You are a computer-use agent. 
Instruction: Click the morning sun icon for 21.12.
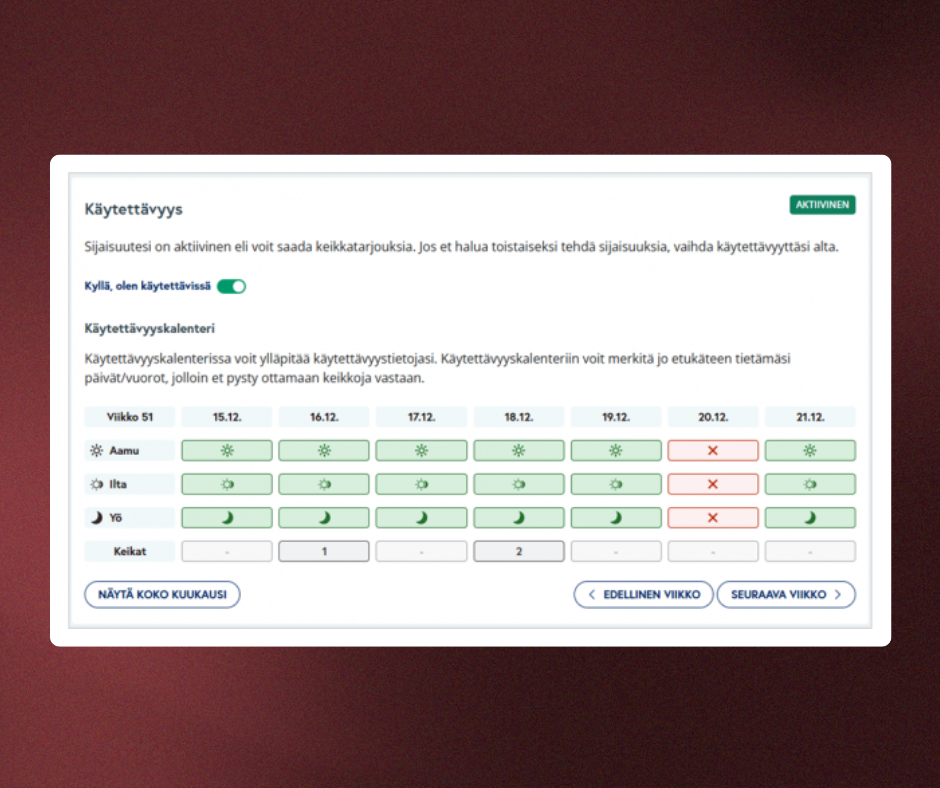810,451
